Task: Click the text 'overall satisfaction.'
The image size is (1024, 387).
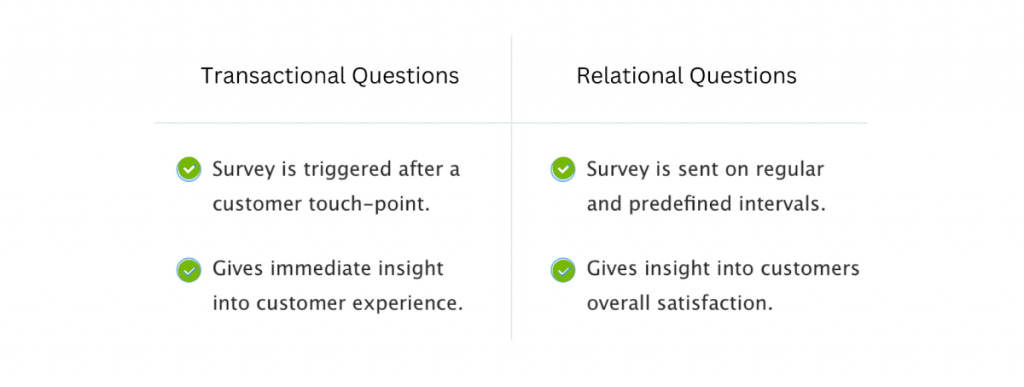Action: pyautogui.click(x=680, y=303)
